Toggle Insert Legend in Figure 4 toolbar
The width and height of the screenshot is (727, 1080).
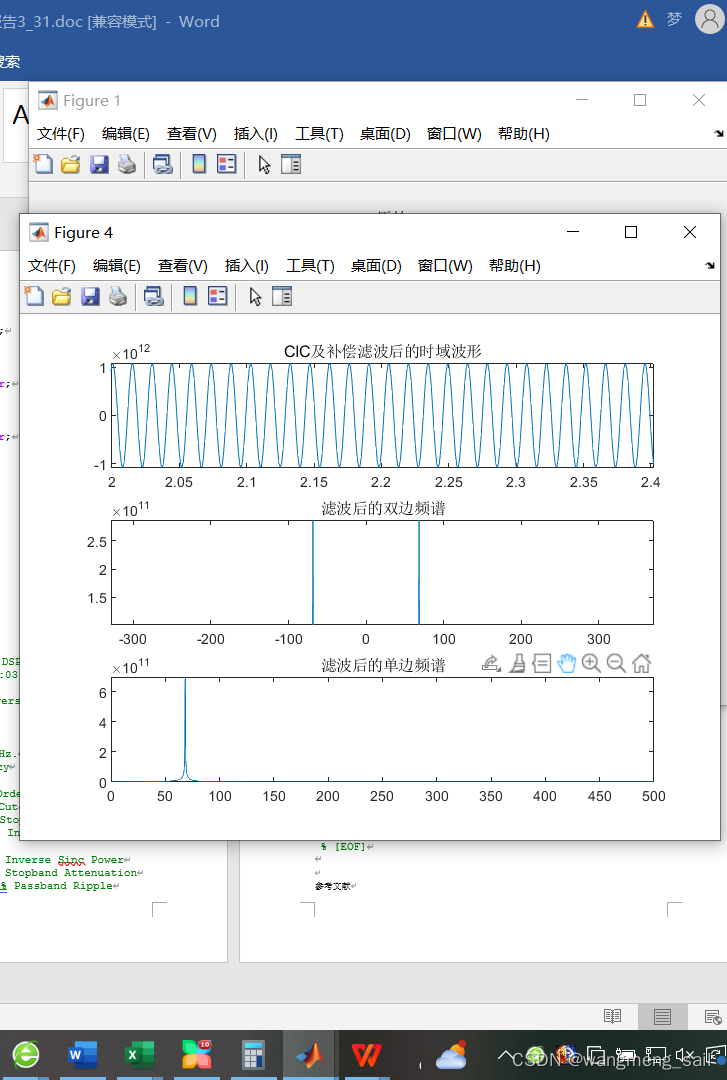coord(217,296)
